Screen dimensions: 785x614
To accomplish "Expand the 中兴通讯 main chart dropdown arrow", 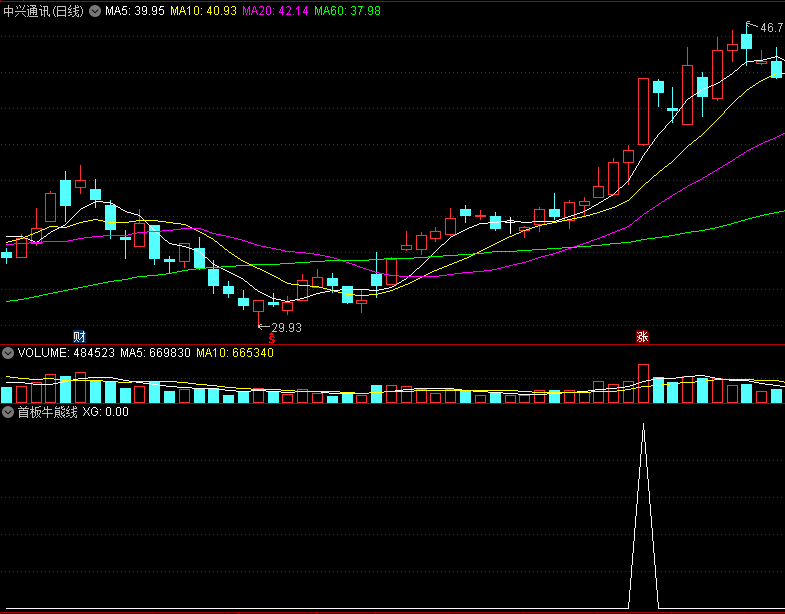I will 95,11.
